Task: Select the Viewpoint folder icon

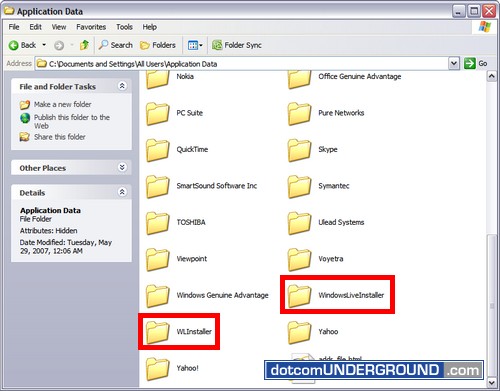Action: coord(158,259)
